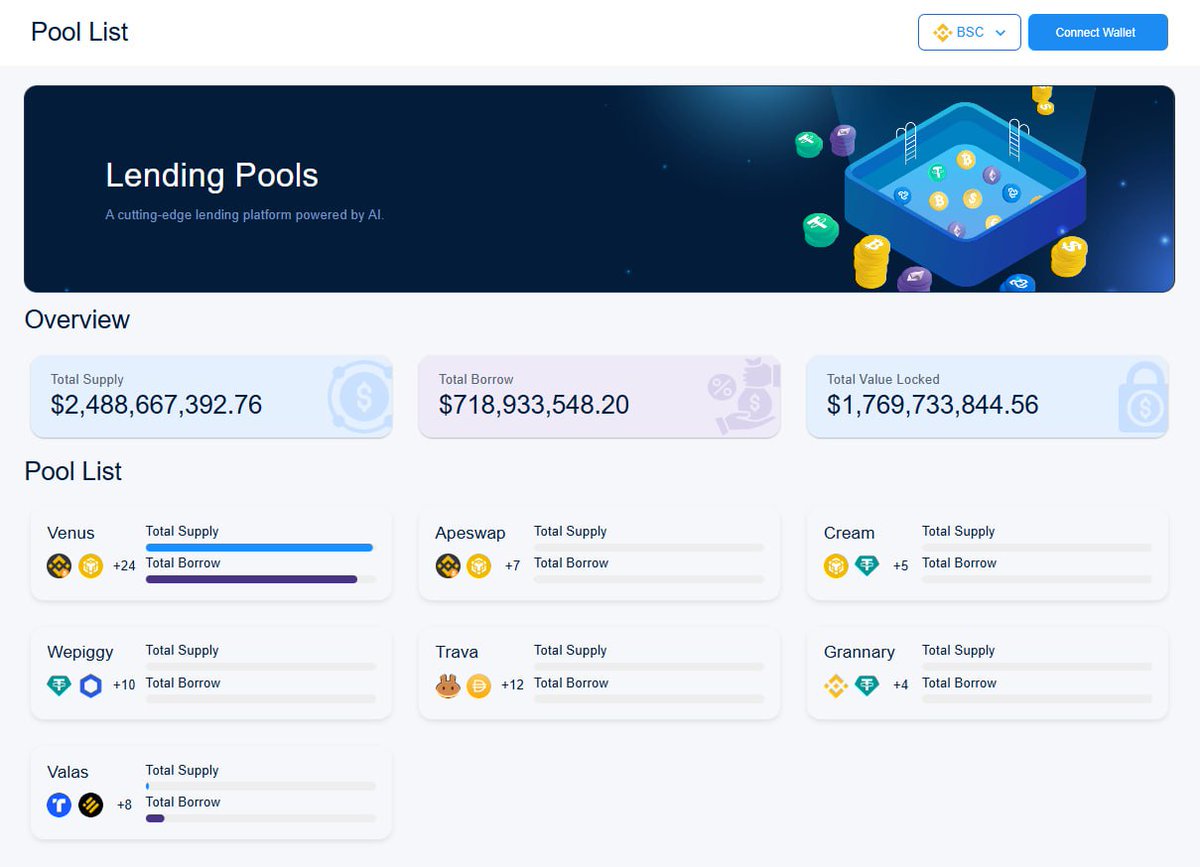Click the +5 more tokens in Cream
This screenshot has height=867, width=1200.
tap(900, 566)
